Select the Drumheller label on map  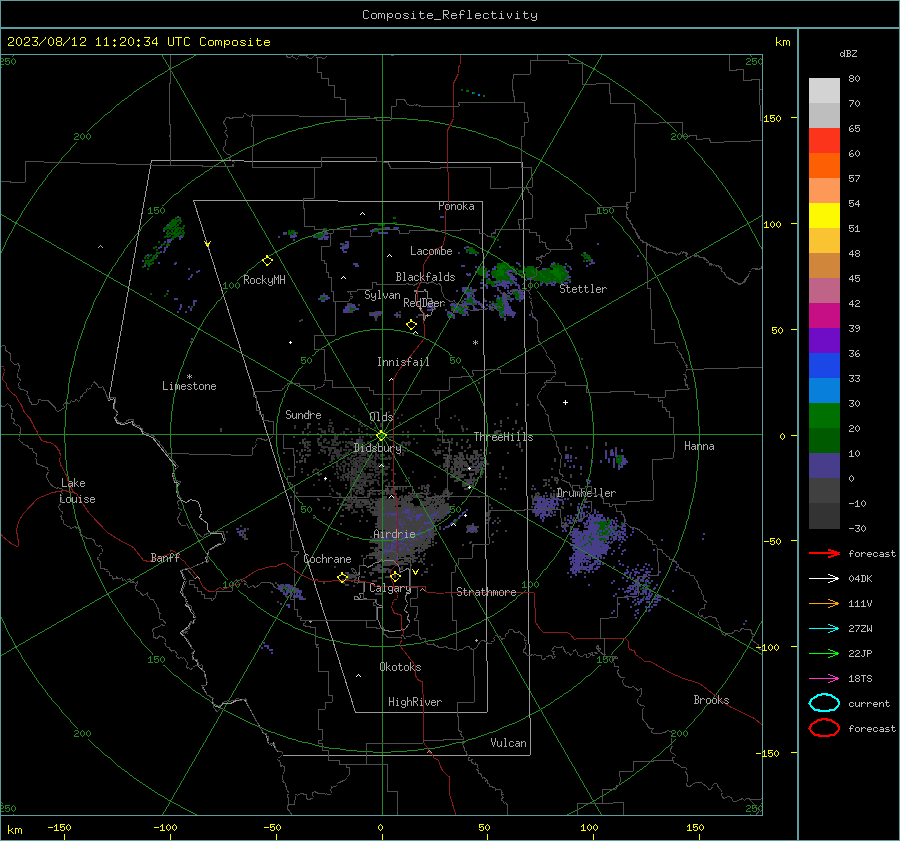[x=586, y=493]
